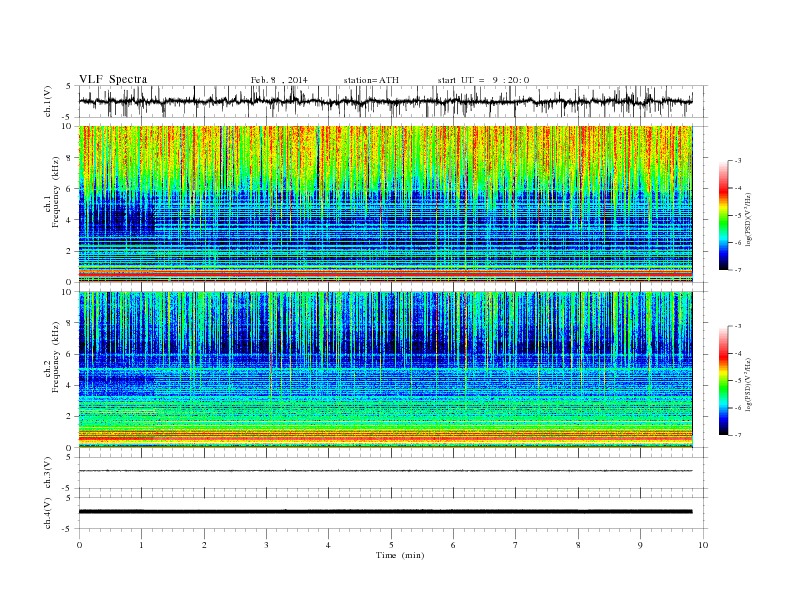The image size is (792, 612).
Task: Click the "station=ATH" label
Action: (x=371, y=80)
